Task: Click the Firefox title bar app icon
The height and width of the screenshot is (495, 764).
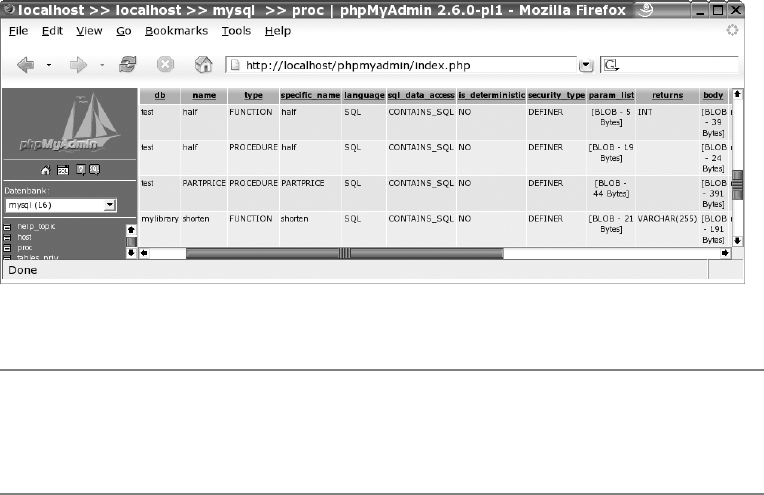Action: tap(9, 9)
